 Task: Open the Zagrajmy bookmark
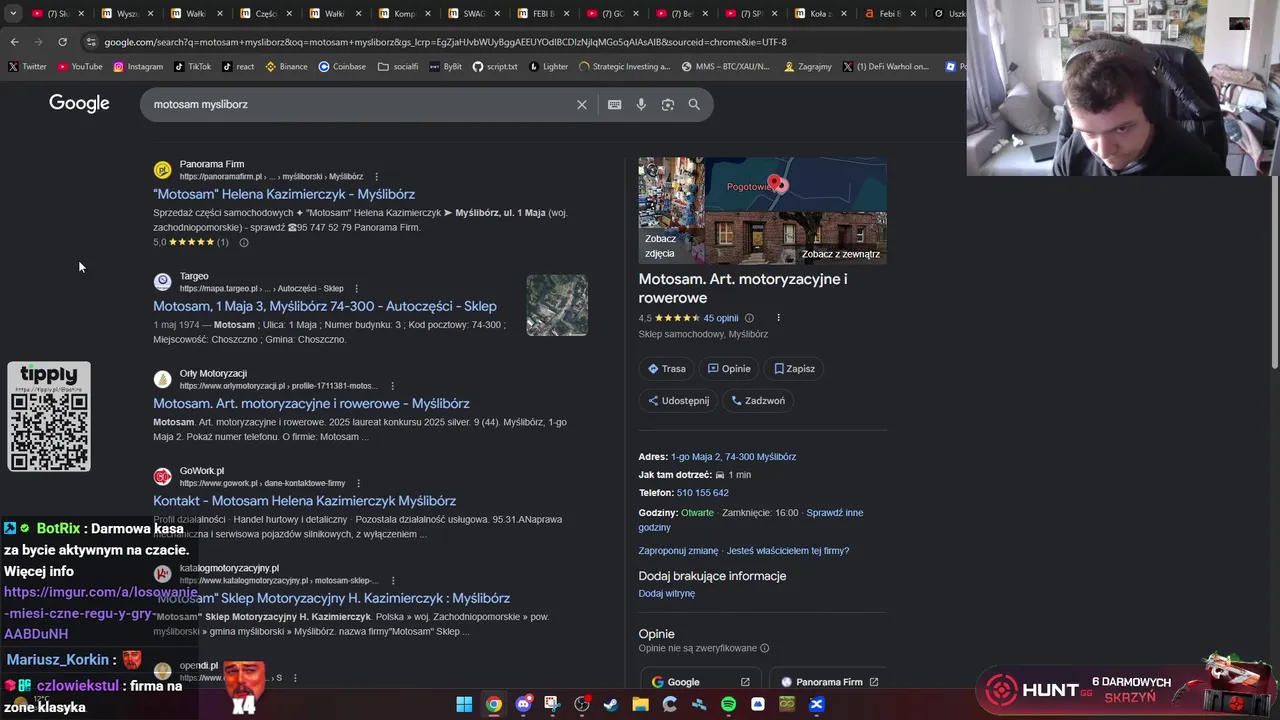(808, 67)
